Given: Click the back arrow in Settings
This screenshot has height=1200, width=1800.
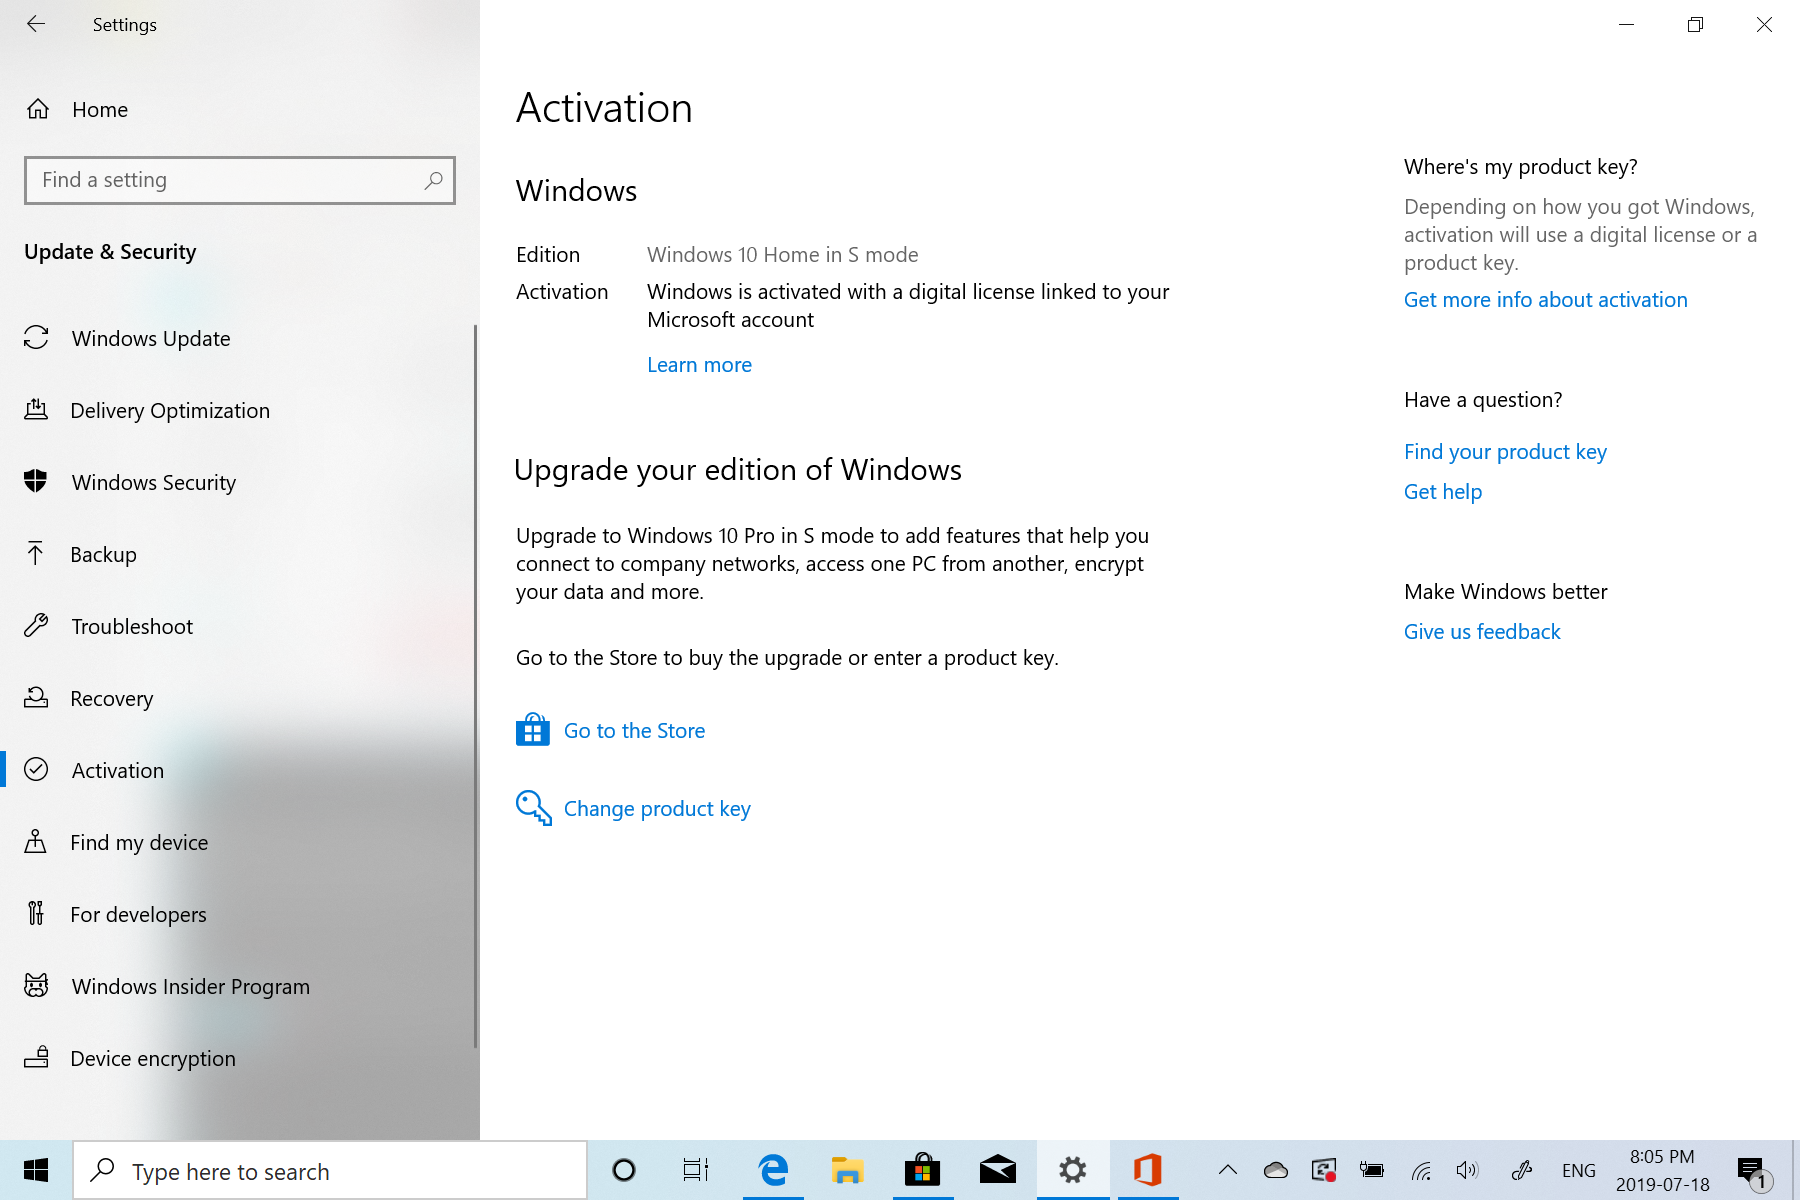Looking at the screenshot, I should [36, 24].
